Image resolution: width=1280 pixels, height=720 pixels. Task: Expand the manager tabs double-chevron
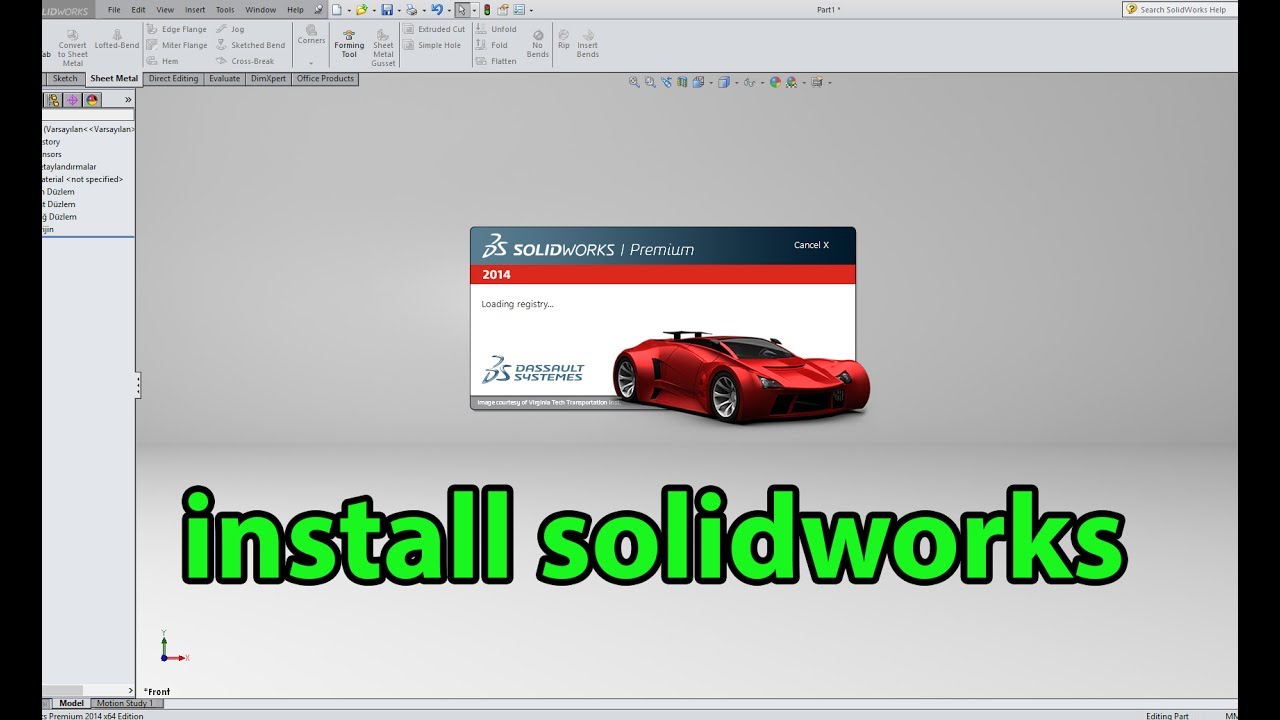pyautogui.click(x=128, y=100)
